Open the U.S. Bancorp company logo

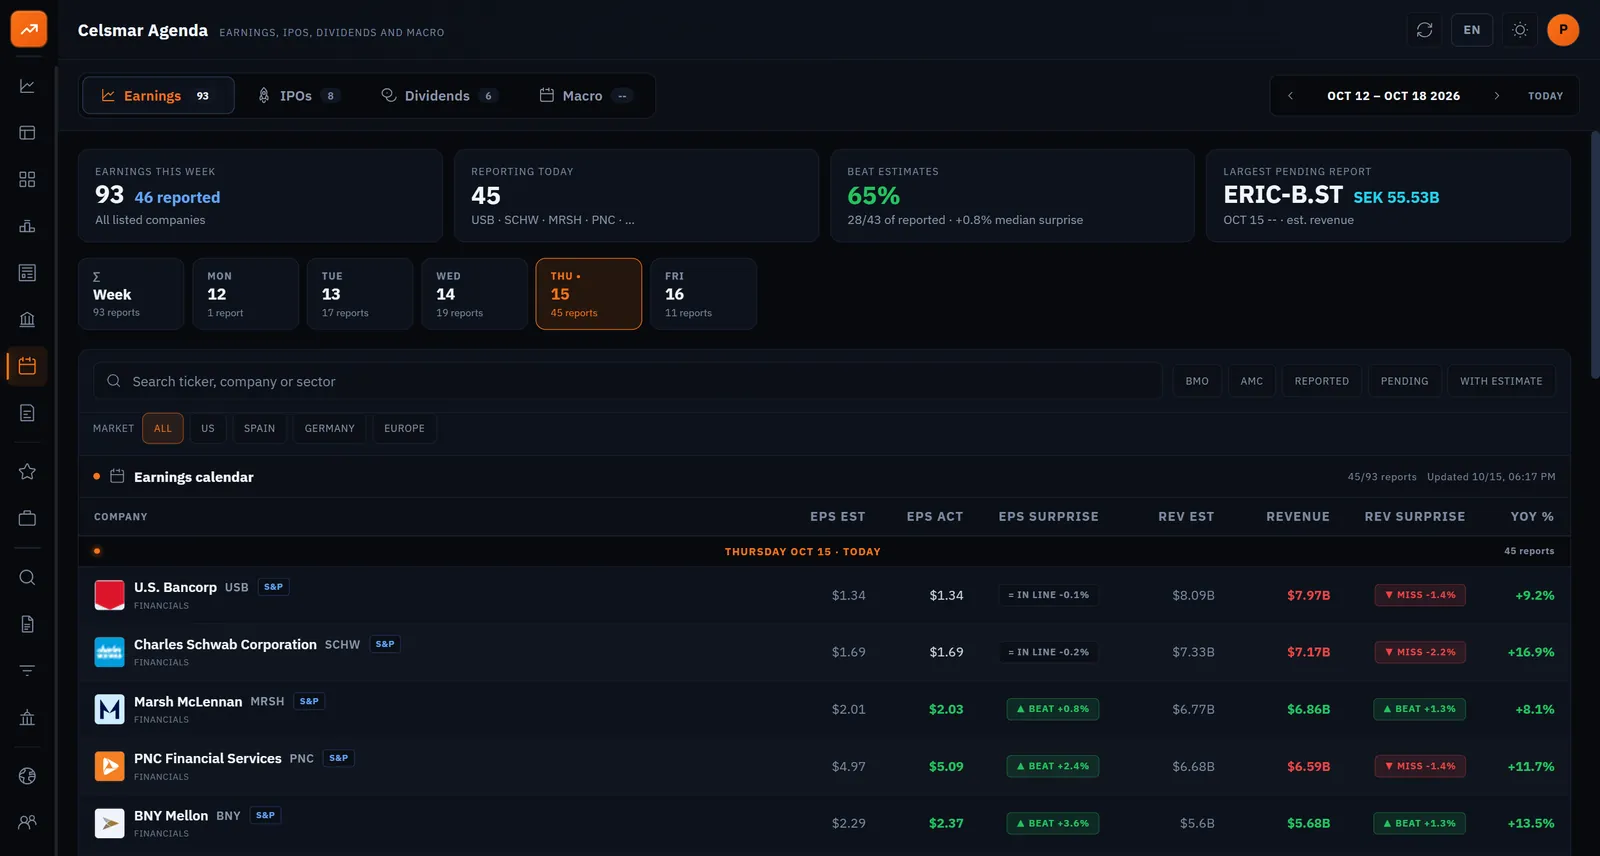(109, 595)
